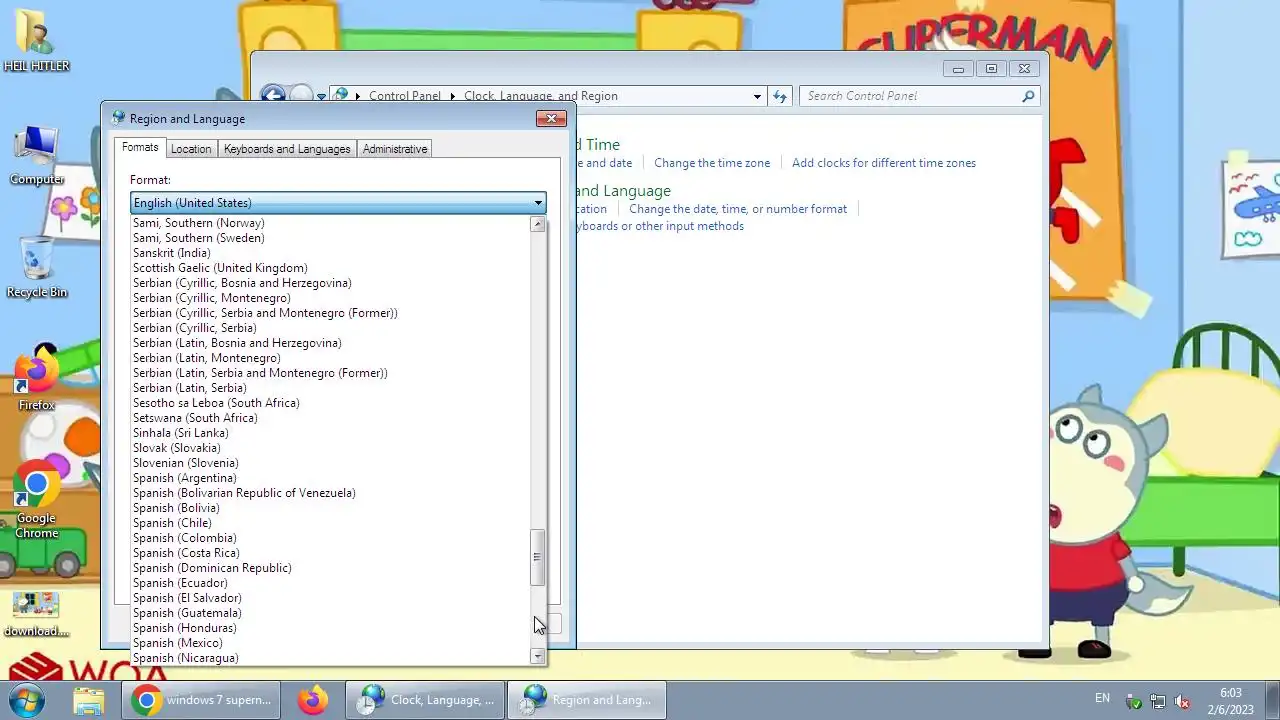This screenshot has width=1280, height=720.
Task: Click the format list scroll up arrow
Action: [538, 224]
